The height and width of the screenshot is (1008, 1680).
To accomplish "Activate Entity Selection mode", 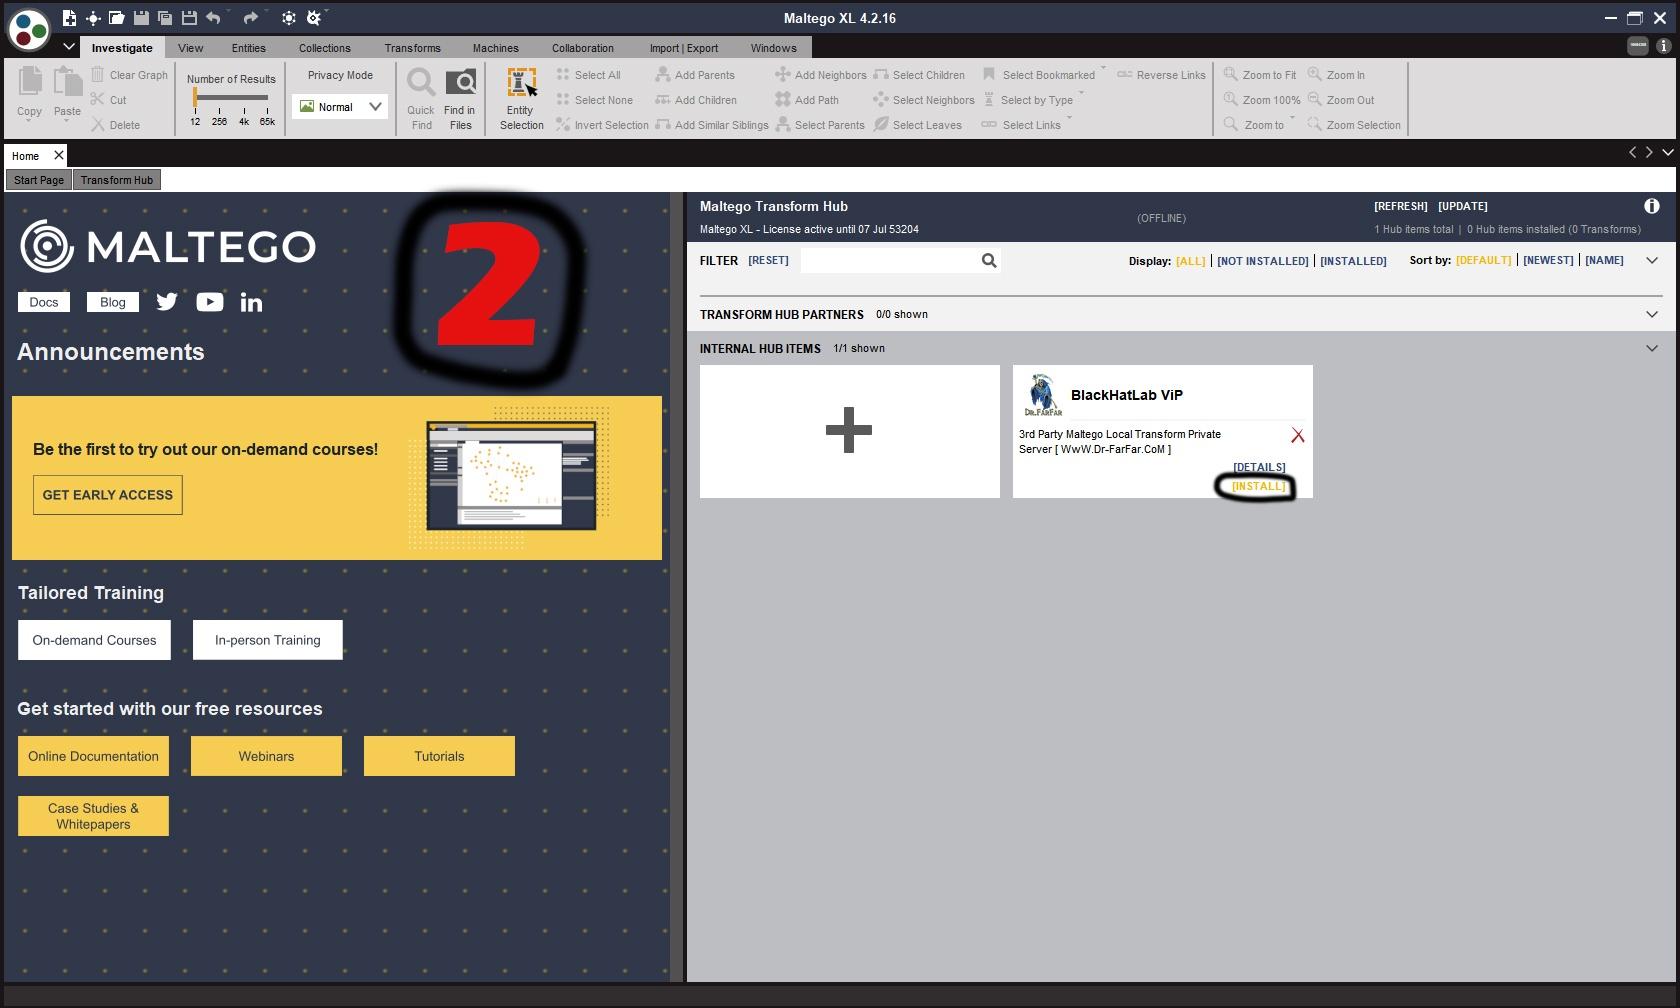I will pos(522,98).
